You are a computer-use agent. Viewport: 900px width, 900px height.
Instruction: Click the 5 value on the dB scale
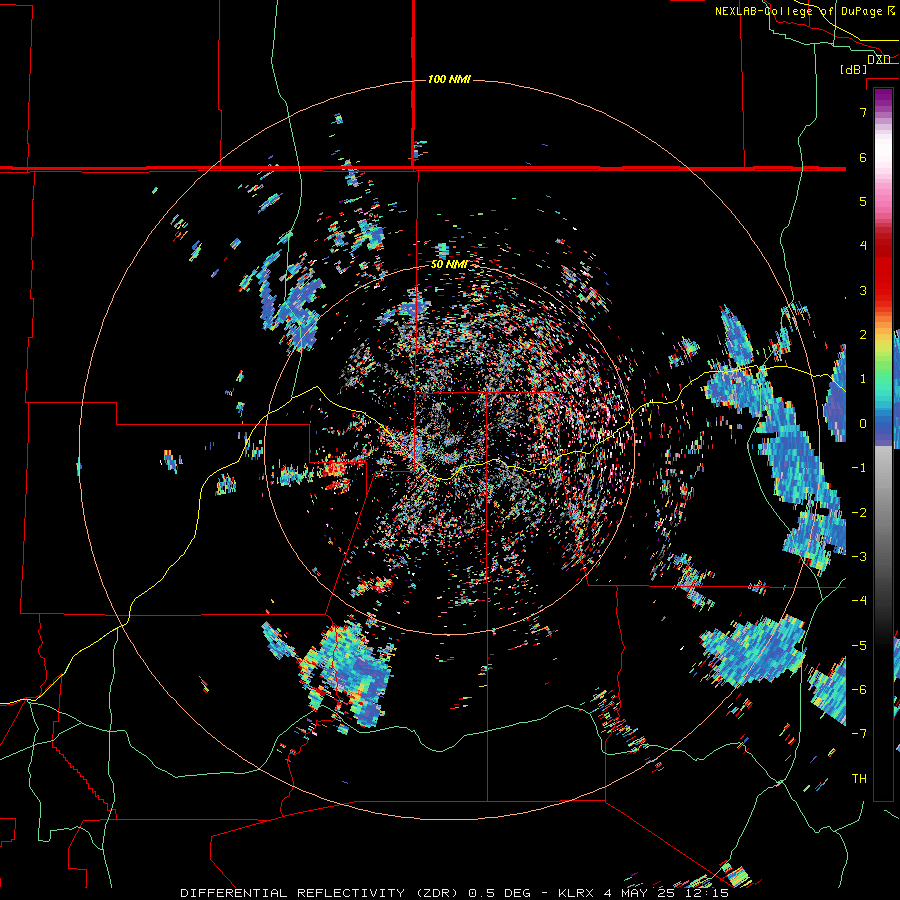point(863,201)
